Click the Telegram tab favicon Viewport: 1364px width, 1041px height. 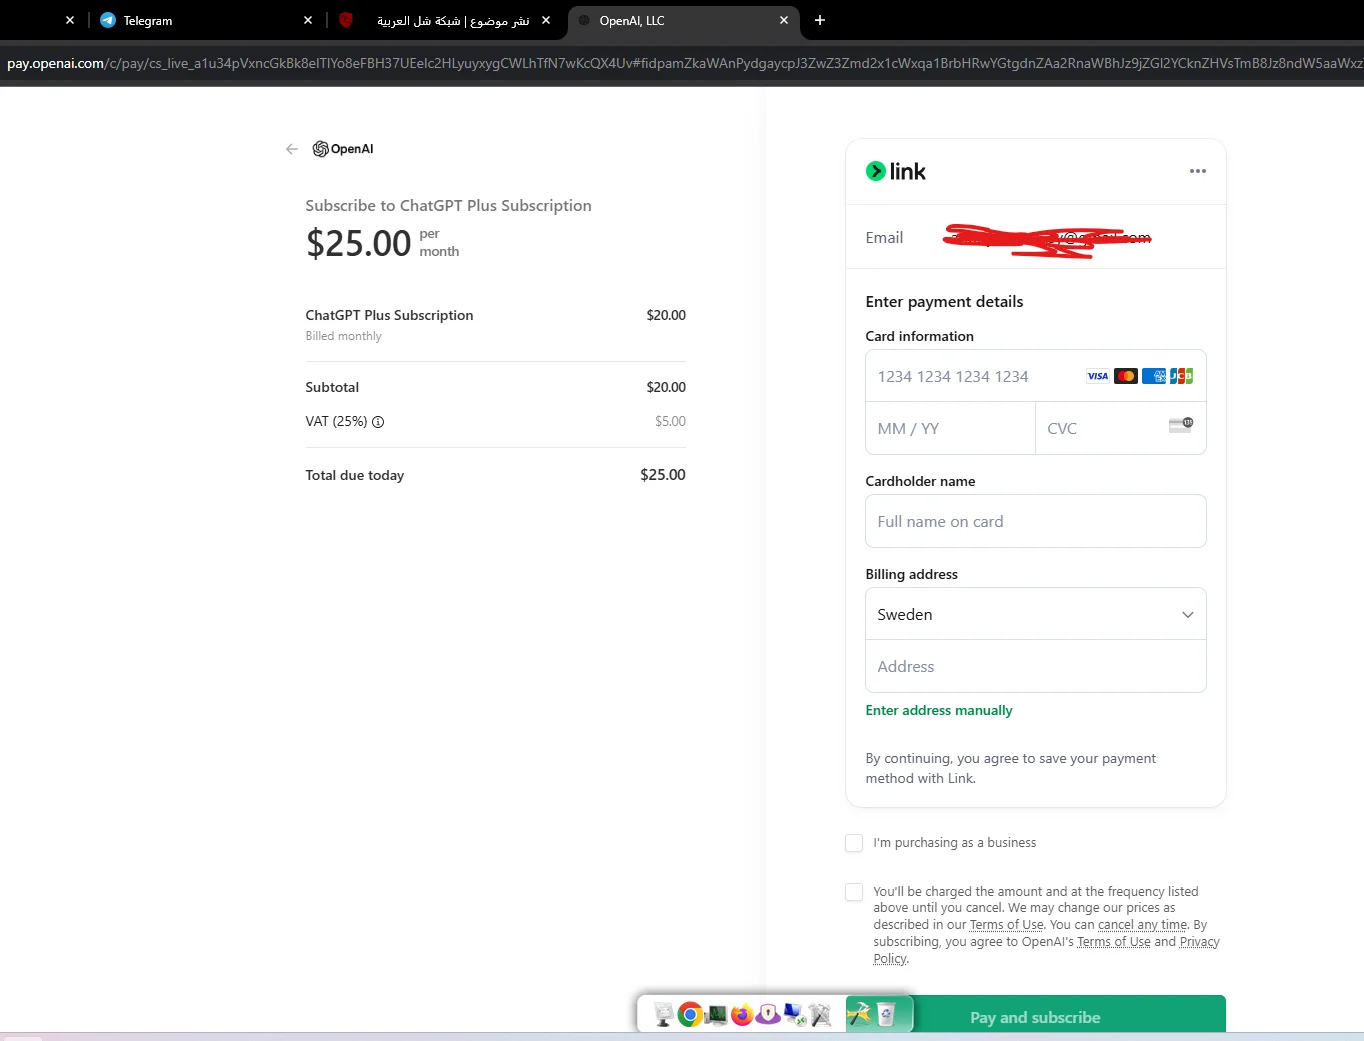(x=108, y=20)
